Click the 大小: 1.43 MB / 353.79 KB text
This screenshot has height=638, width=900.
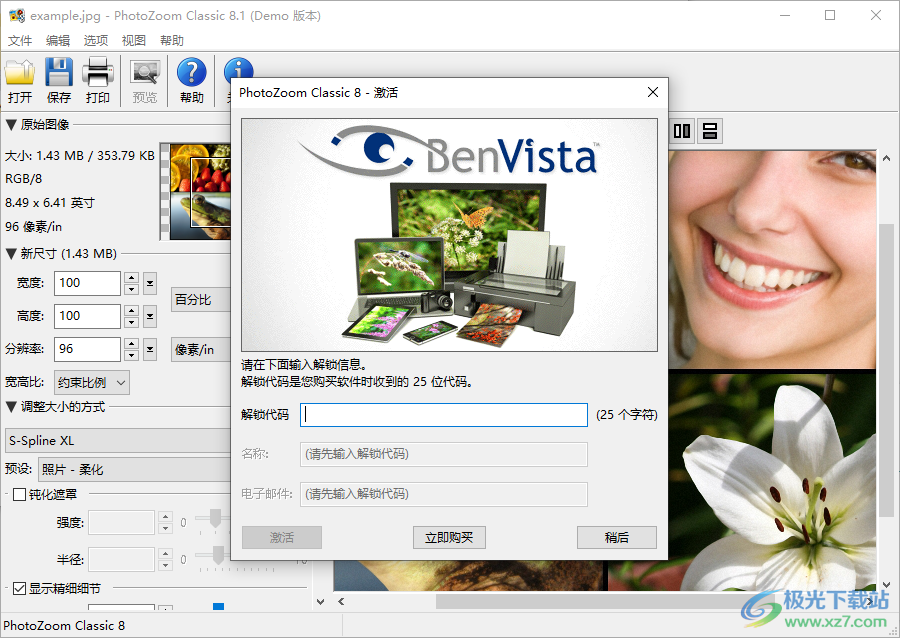[80, 155]
